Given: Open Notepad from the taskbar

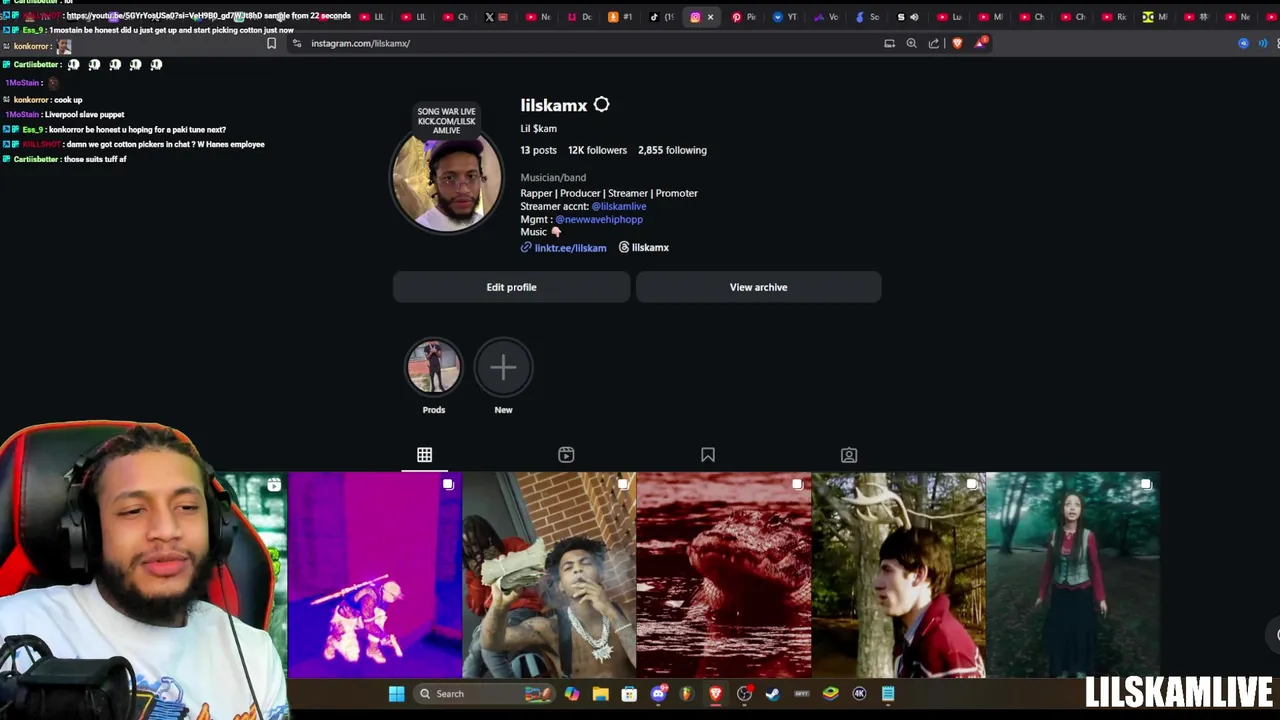Looking at the screenshot, I should pos(888,694).
